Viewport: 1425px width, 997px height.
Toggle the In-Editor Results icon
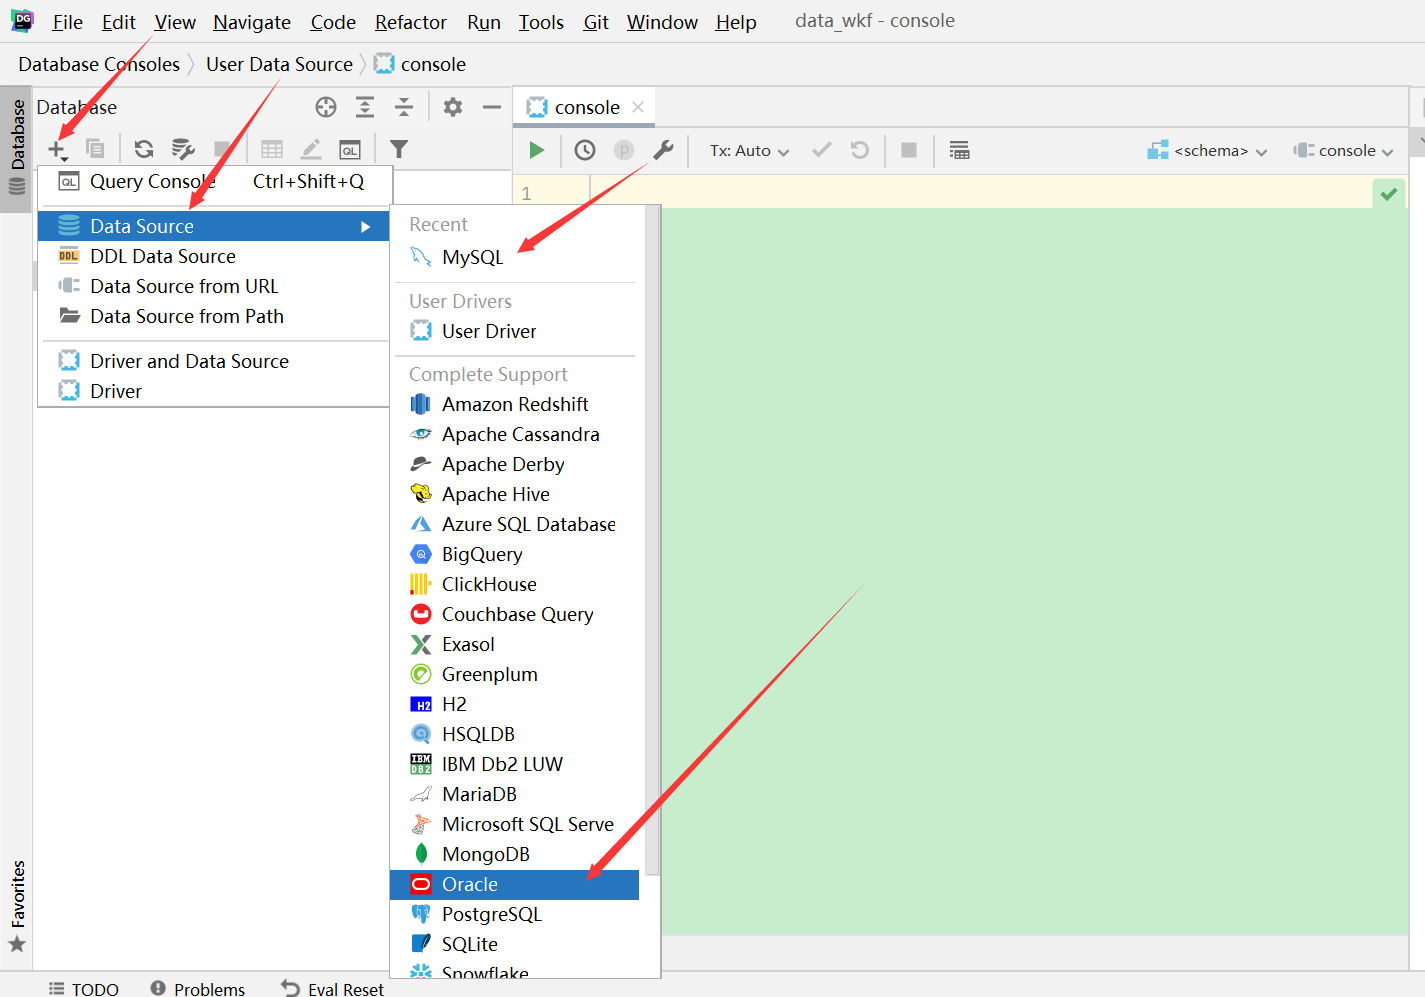959,150
